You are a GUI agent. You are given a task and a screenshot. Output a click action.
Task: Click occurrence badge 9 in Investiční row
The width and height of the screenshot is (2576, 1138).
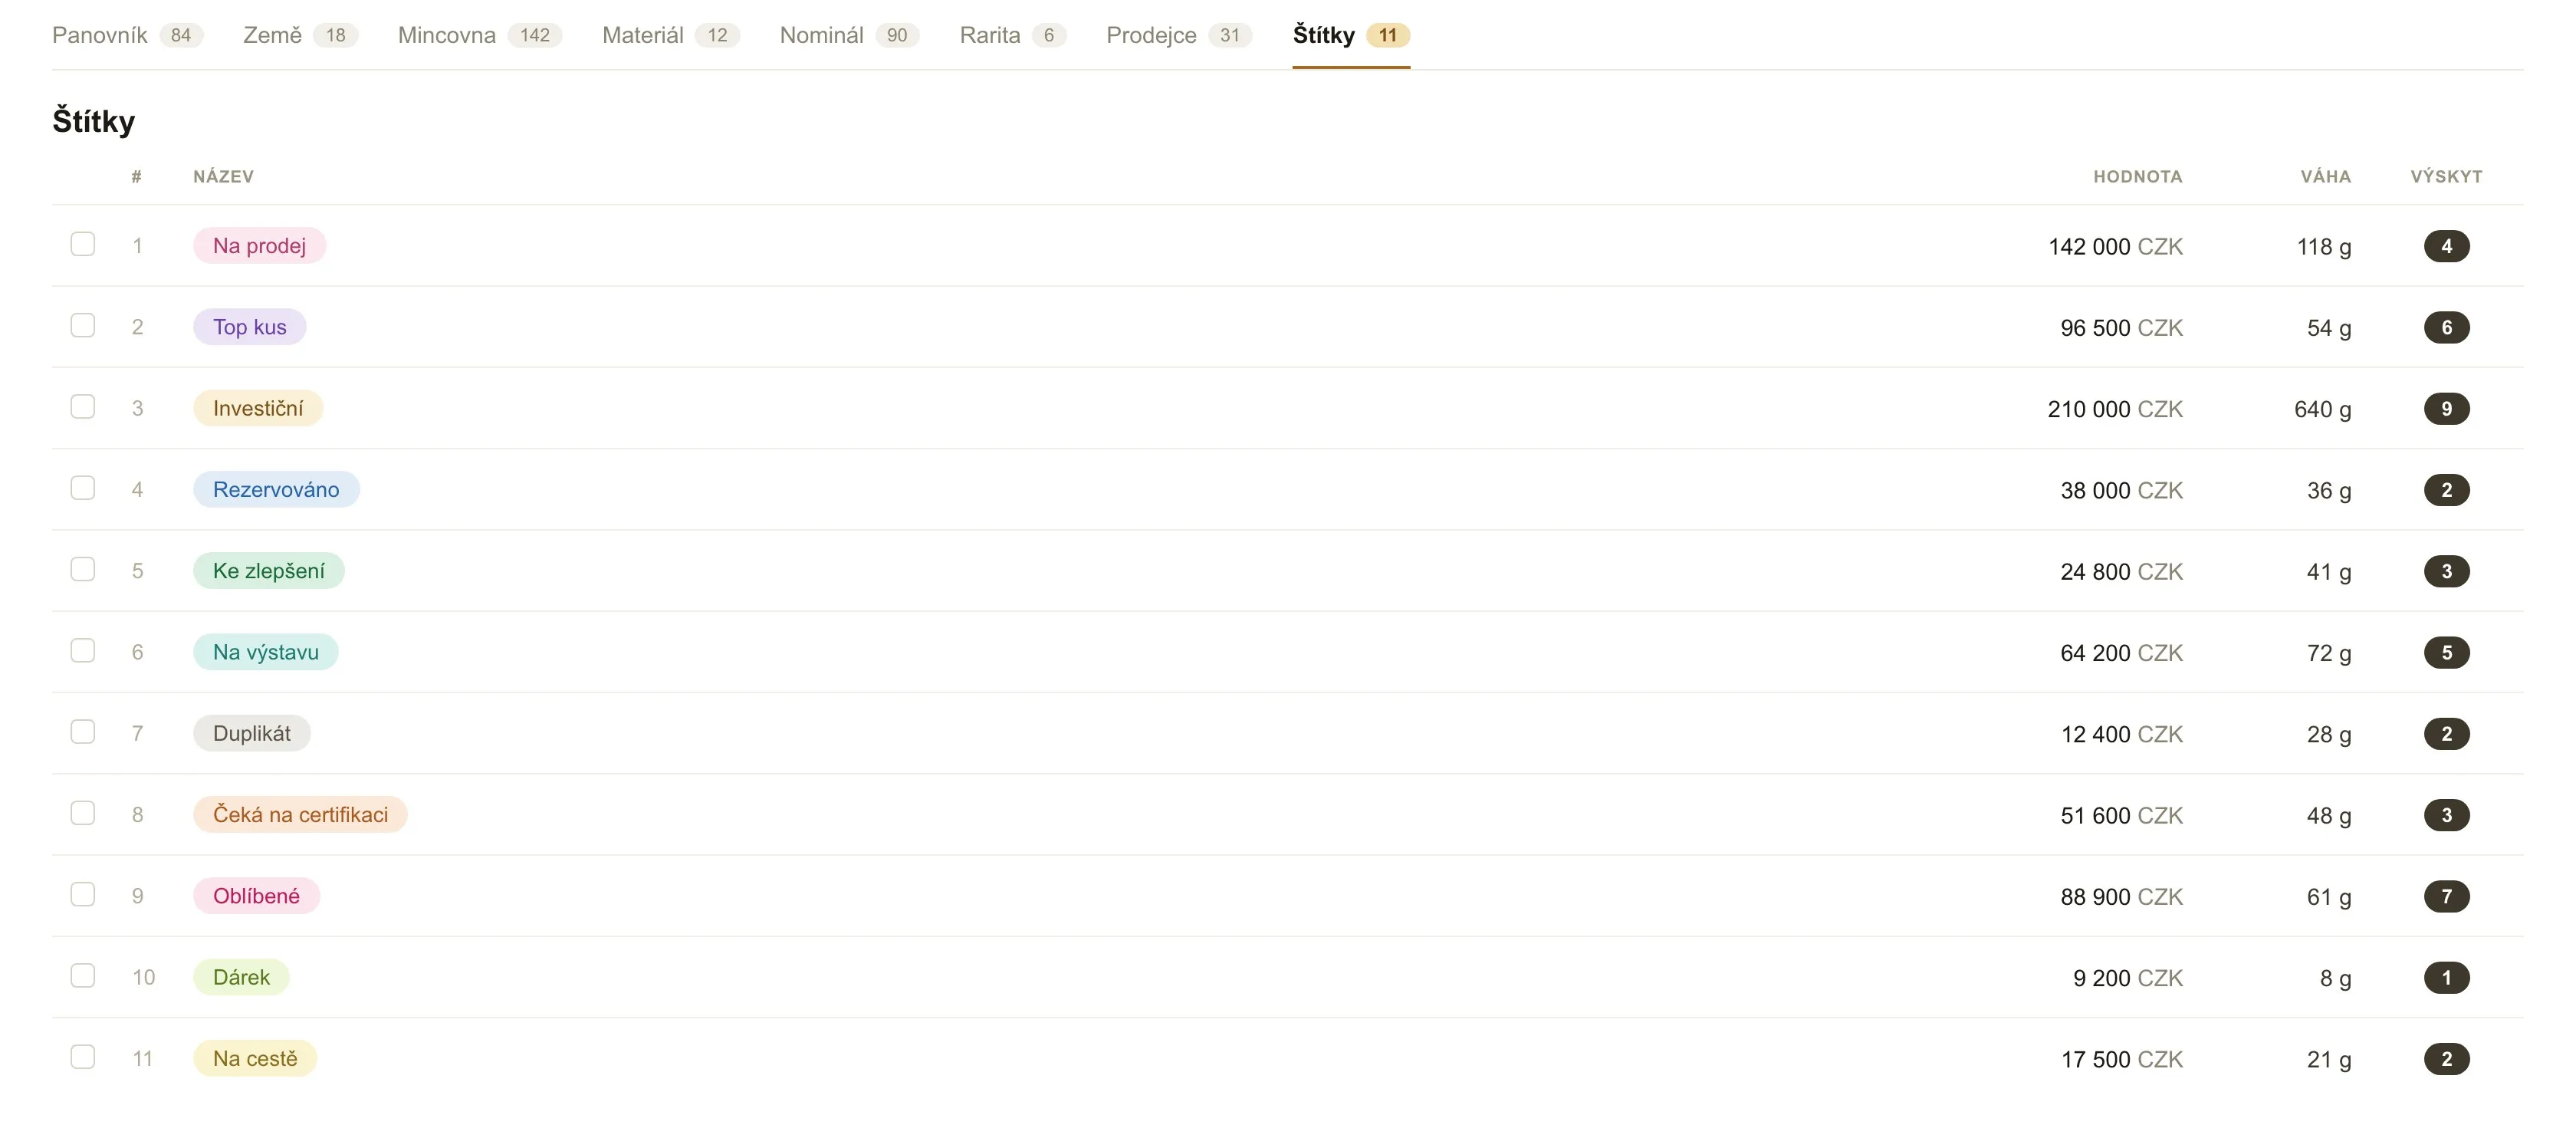click(2446, 408)
